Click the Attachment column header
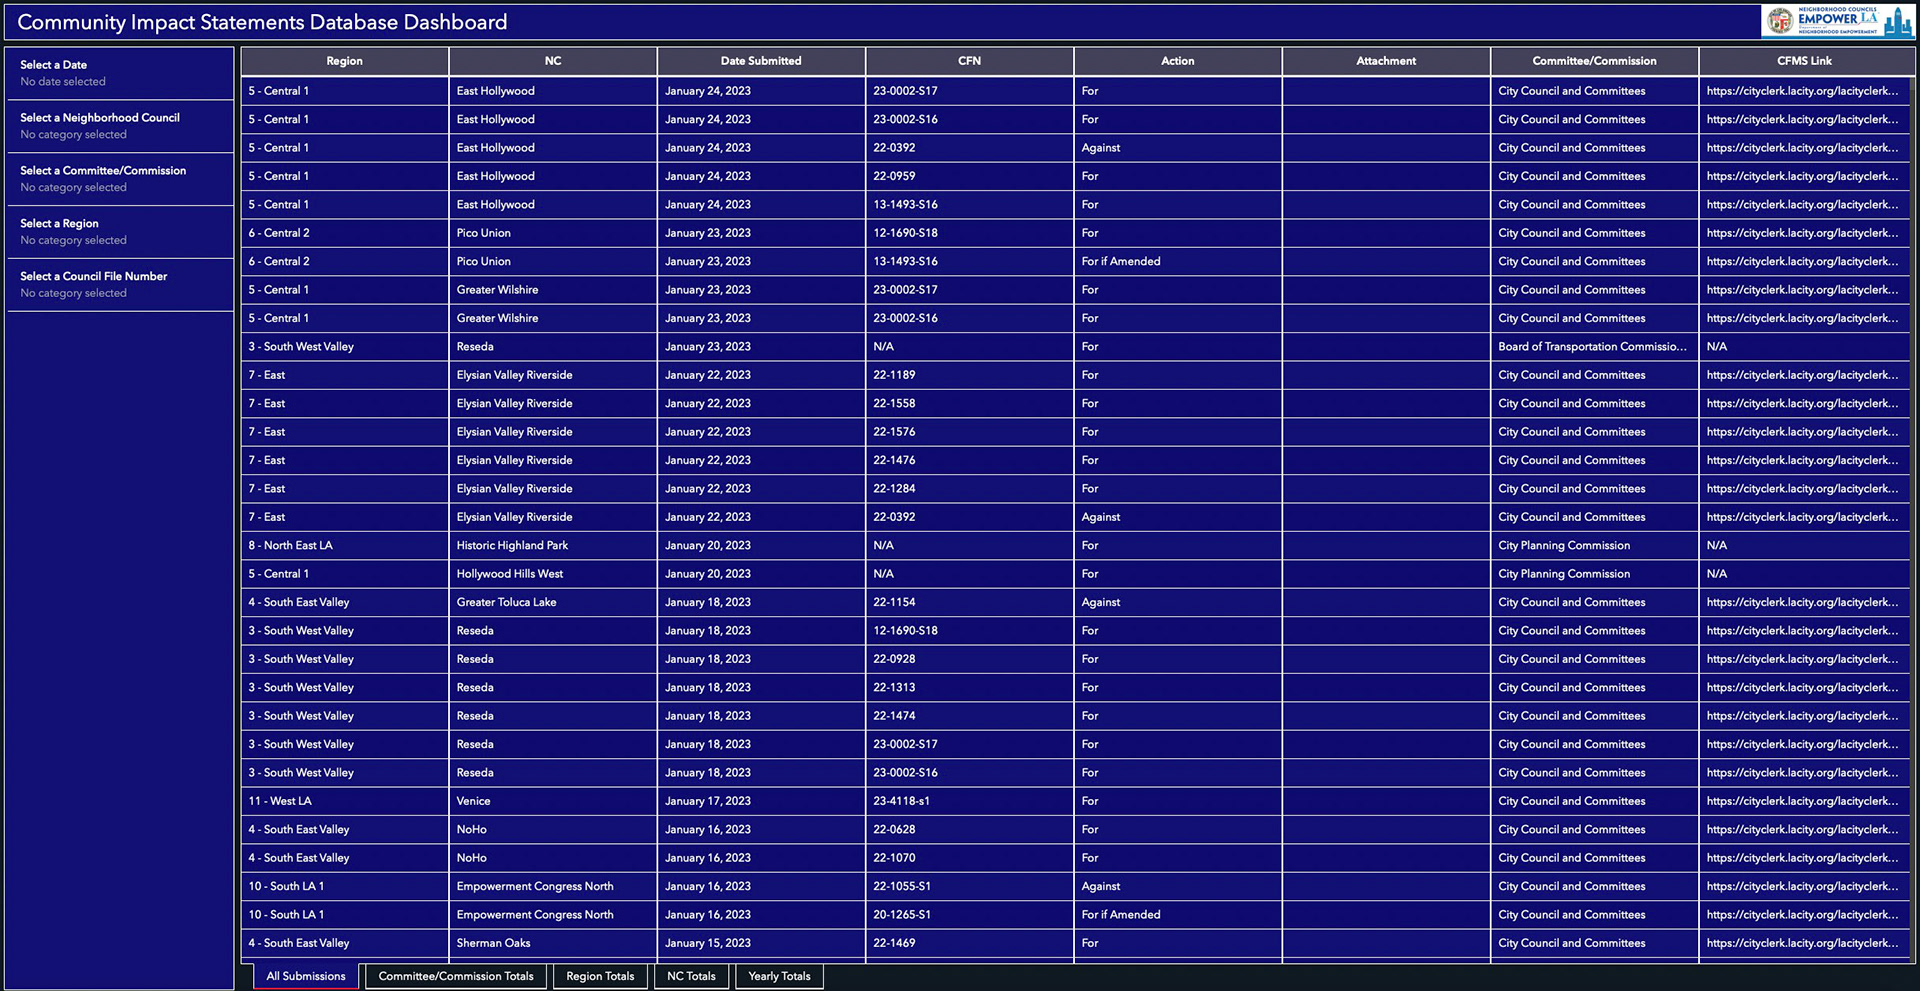The width and height of the screenshot is (1920, 991). point(1386,61)
